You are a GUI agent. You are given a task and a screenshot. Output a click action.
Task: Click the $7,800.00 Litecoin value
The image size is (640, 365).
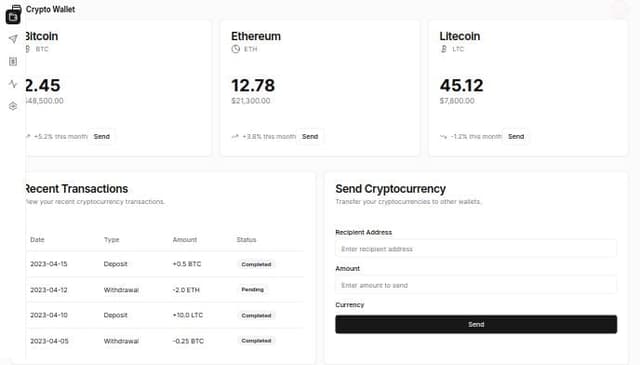pyautogui.click(x=457, y=101)
